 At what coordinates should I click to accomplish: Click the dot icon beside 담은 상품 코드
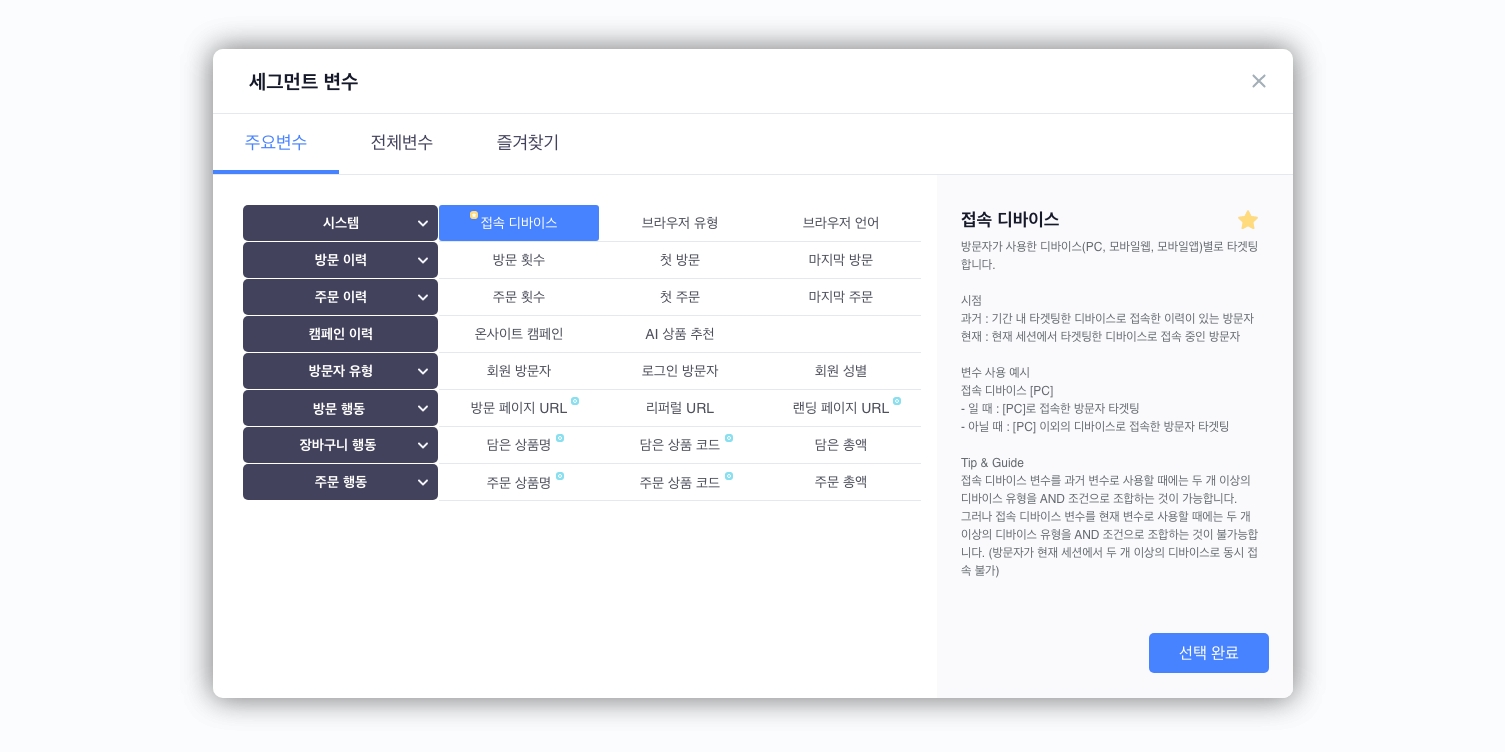point(729,438)
